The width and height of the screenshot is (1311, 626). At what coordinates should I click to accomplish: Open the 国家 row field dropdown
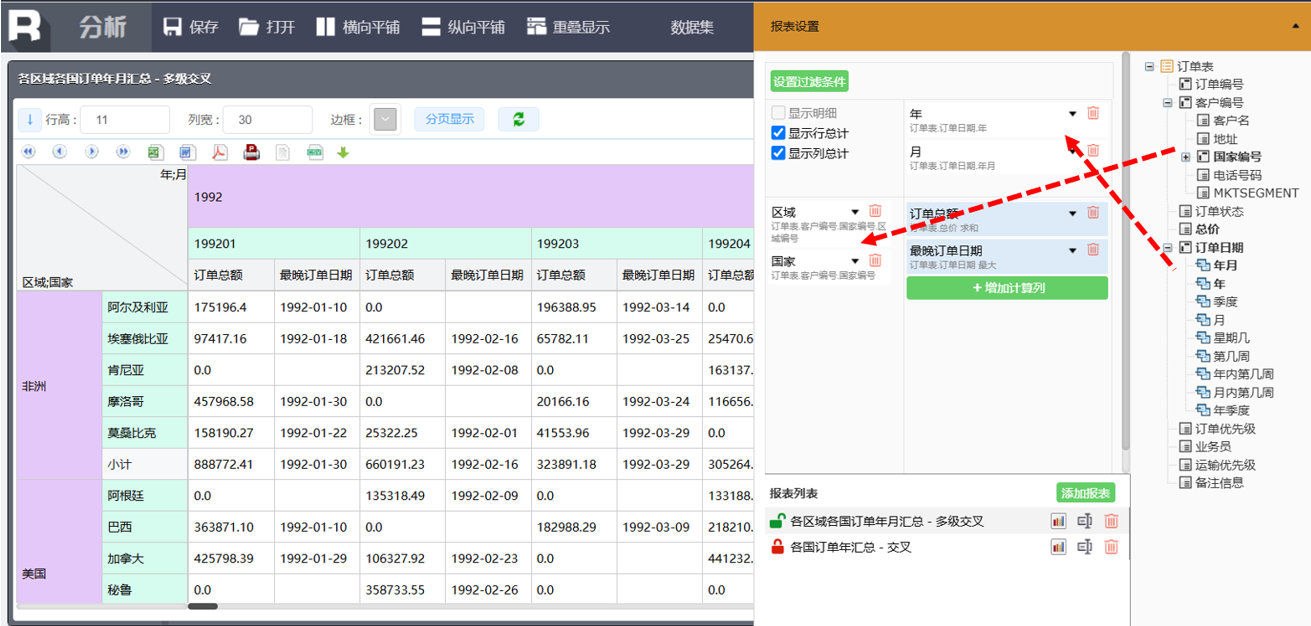(855, 261)
